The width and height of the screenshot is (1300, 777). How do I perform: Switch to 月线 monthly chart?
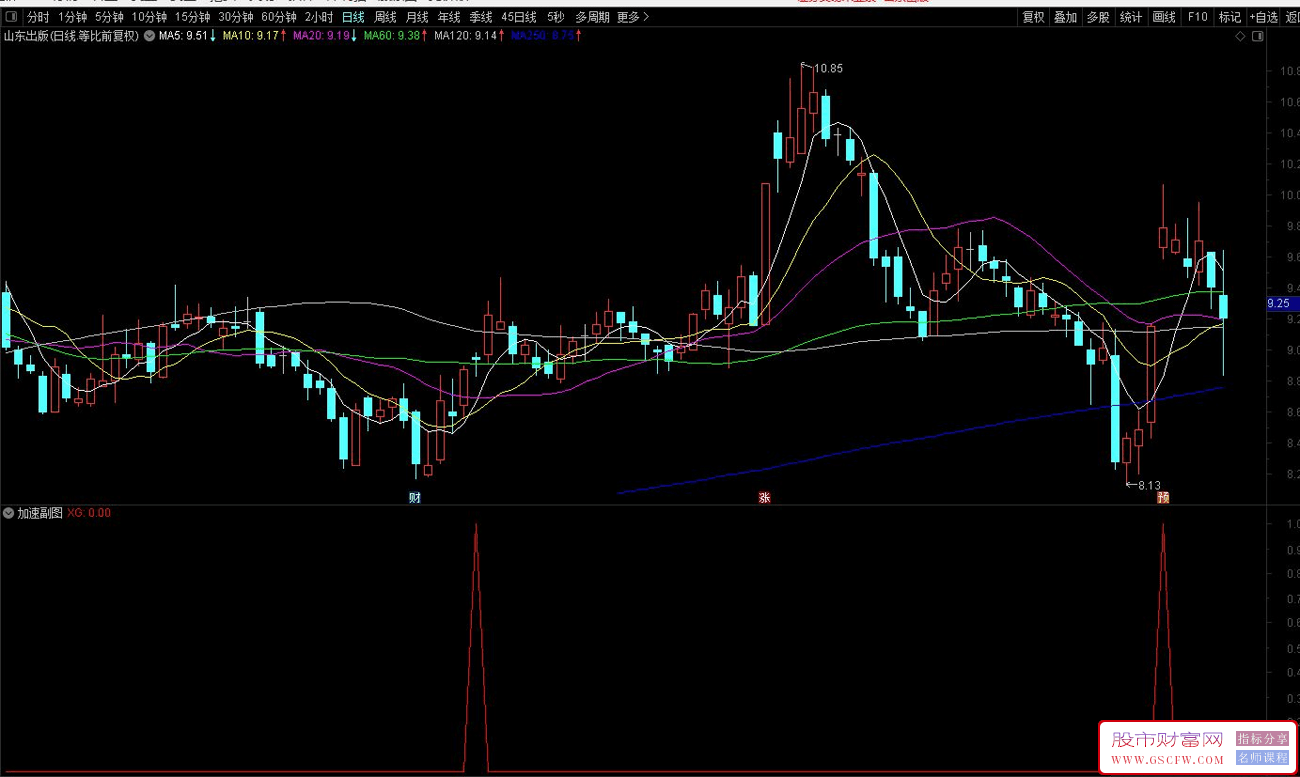(x=417, y=17)
